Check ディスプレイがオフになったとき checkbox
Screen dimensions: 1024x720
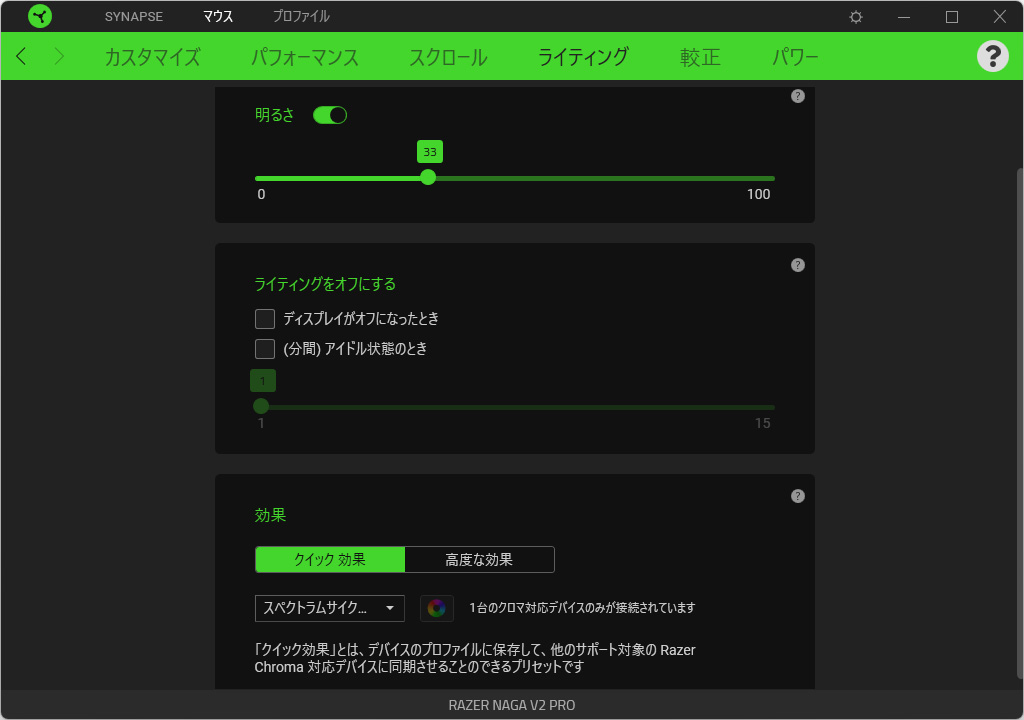coord(264,319)
